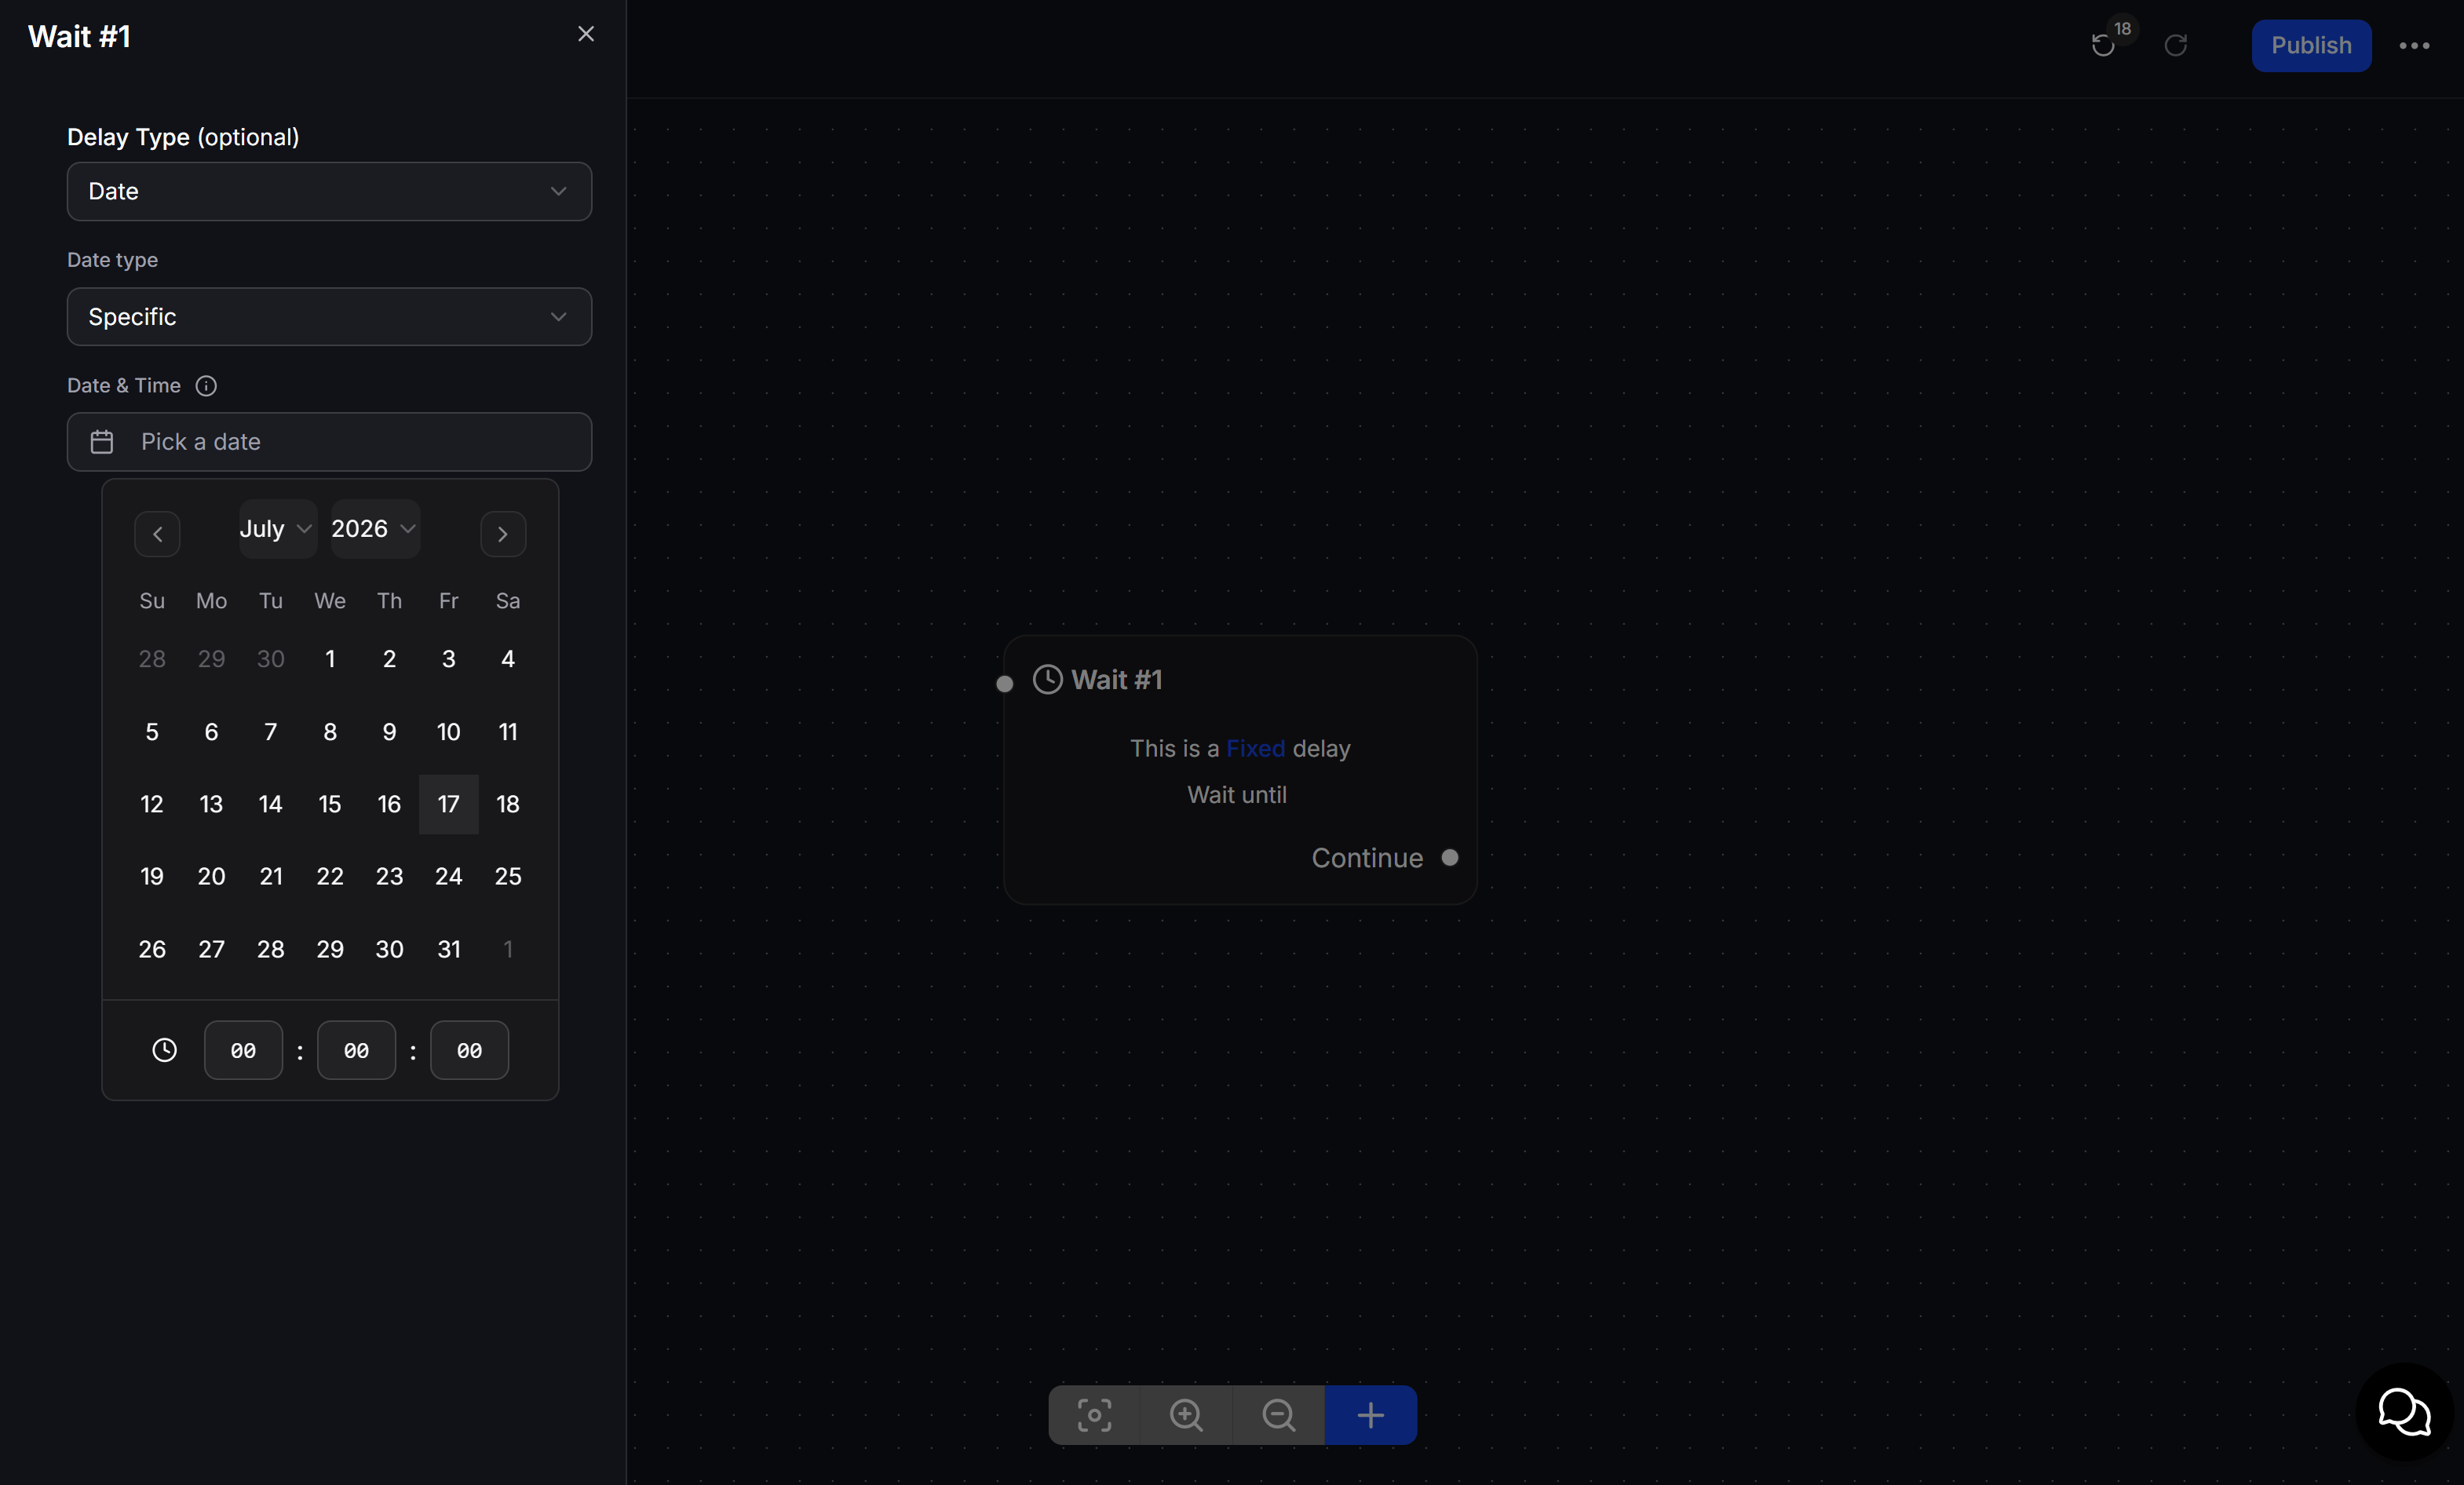2464x1485 pixels.
Task: Go to the previous month in calendar
Action: (157, 534)
